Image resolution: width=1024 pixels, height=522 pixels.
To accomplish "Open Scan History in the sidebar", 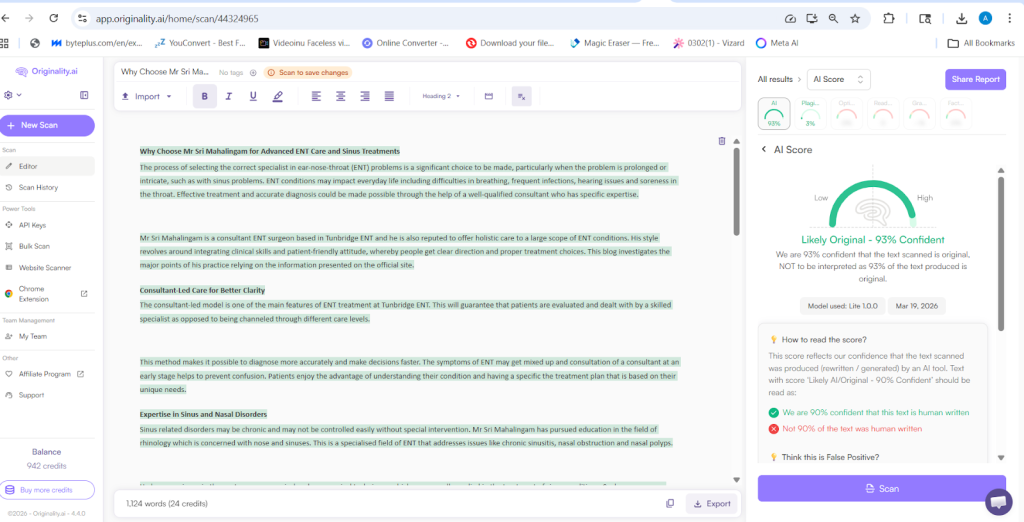I will [38, 187].
